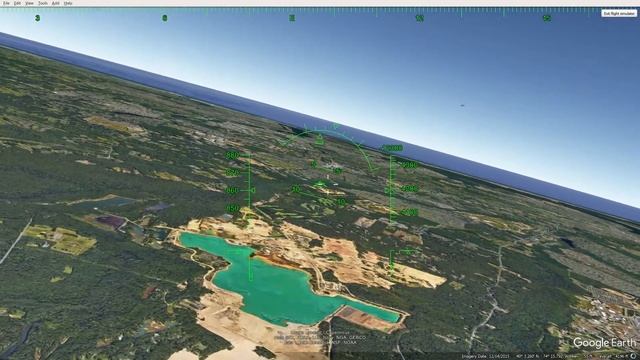The width and height of the screenshot is (640, 360).
Task: Open the View menu
Action: (x=29, y=3)
